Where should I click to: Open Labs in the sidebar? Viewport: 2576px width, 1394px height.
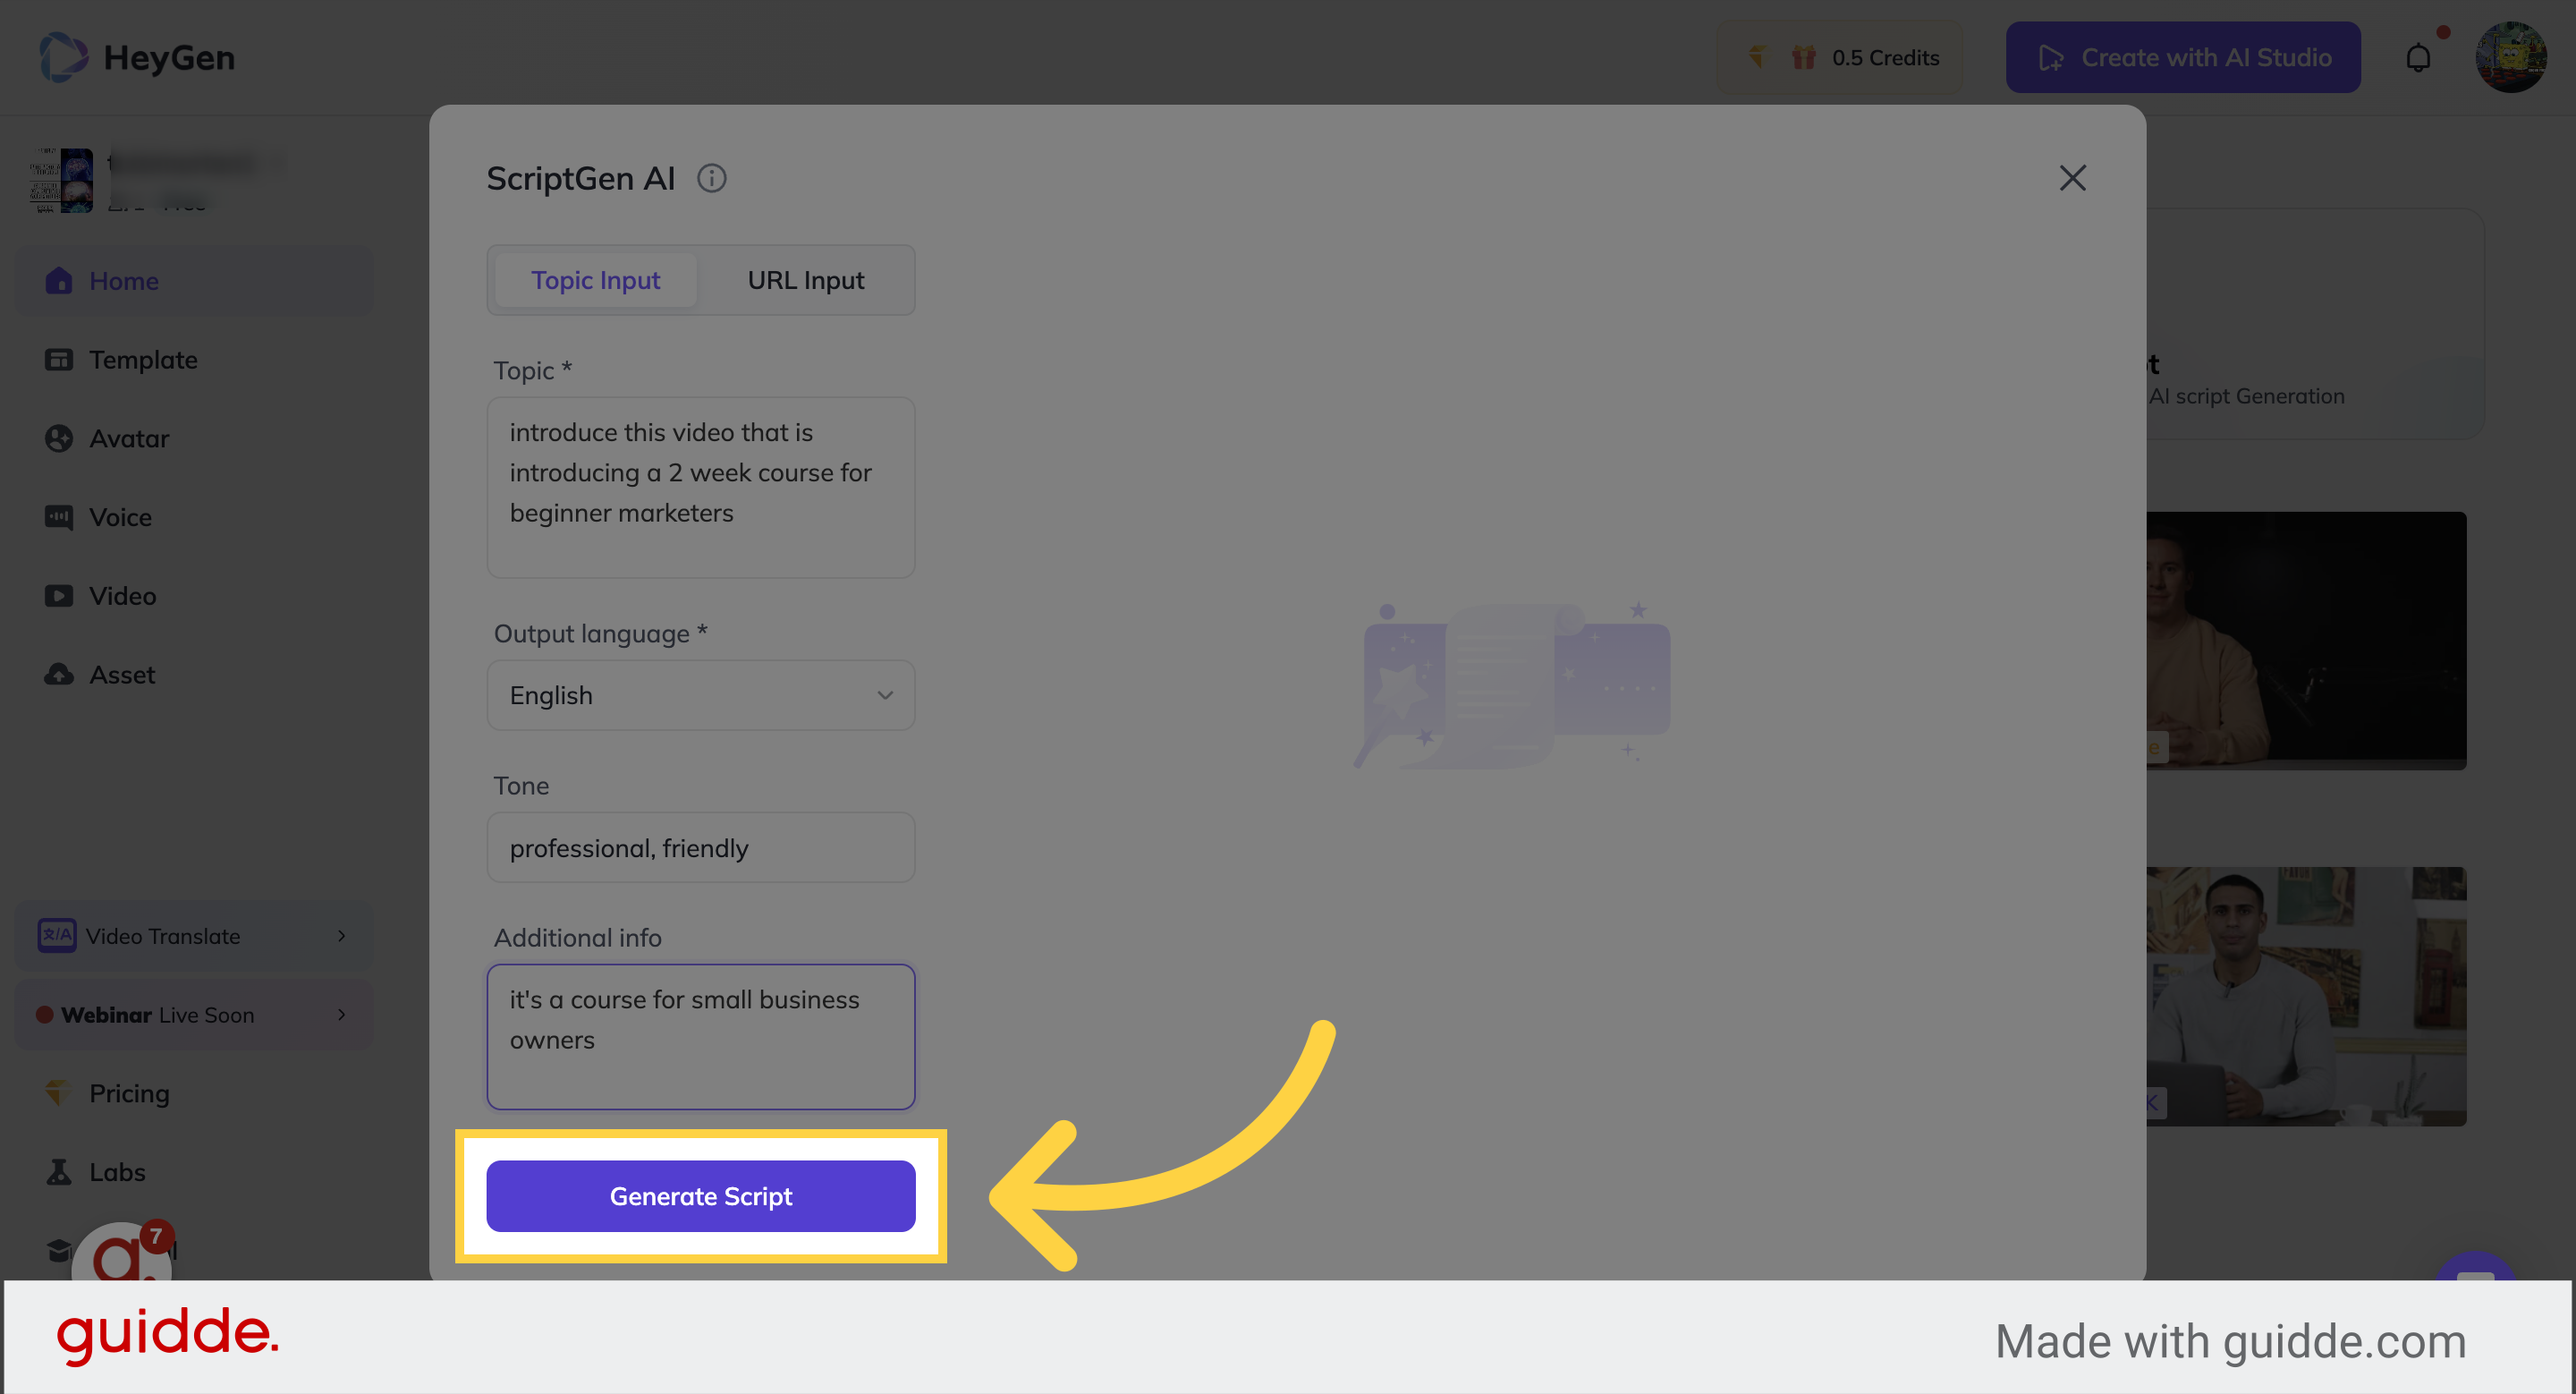coord(194,1171)
